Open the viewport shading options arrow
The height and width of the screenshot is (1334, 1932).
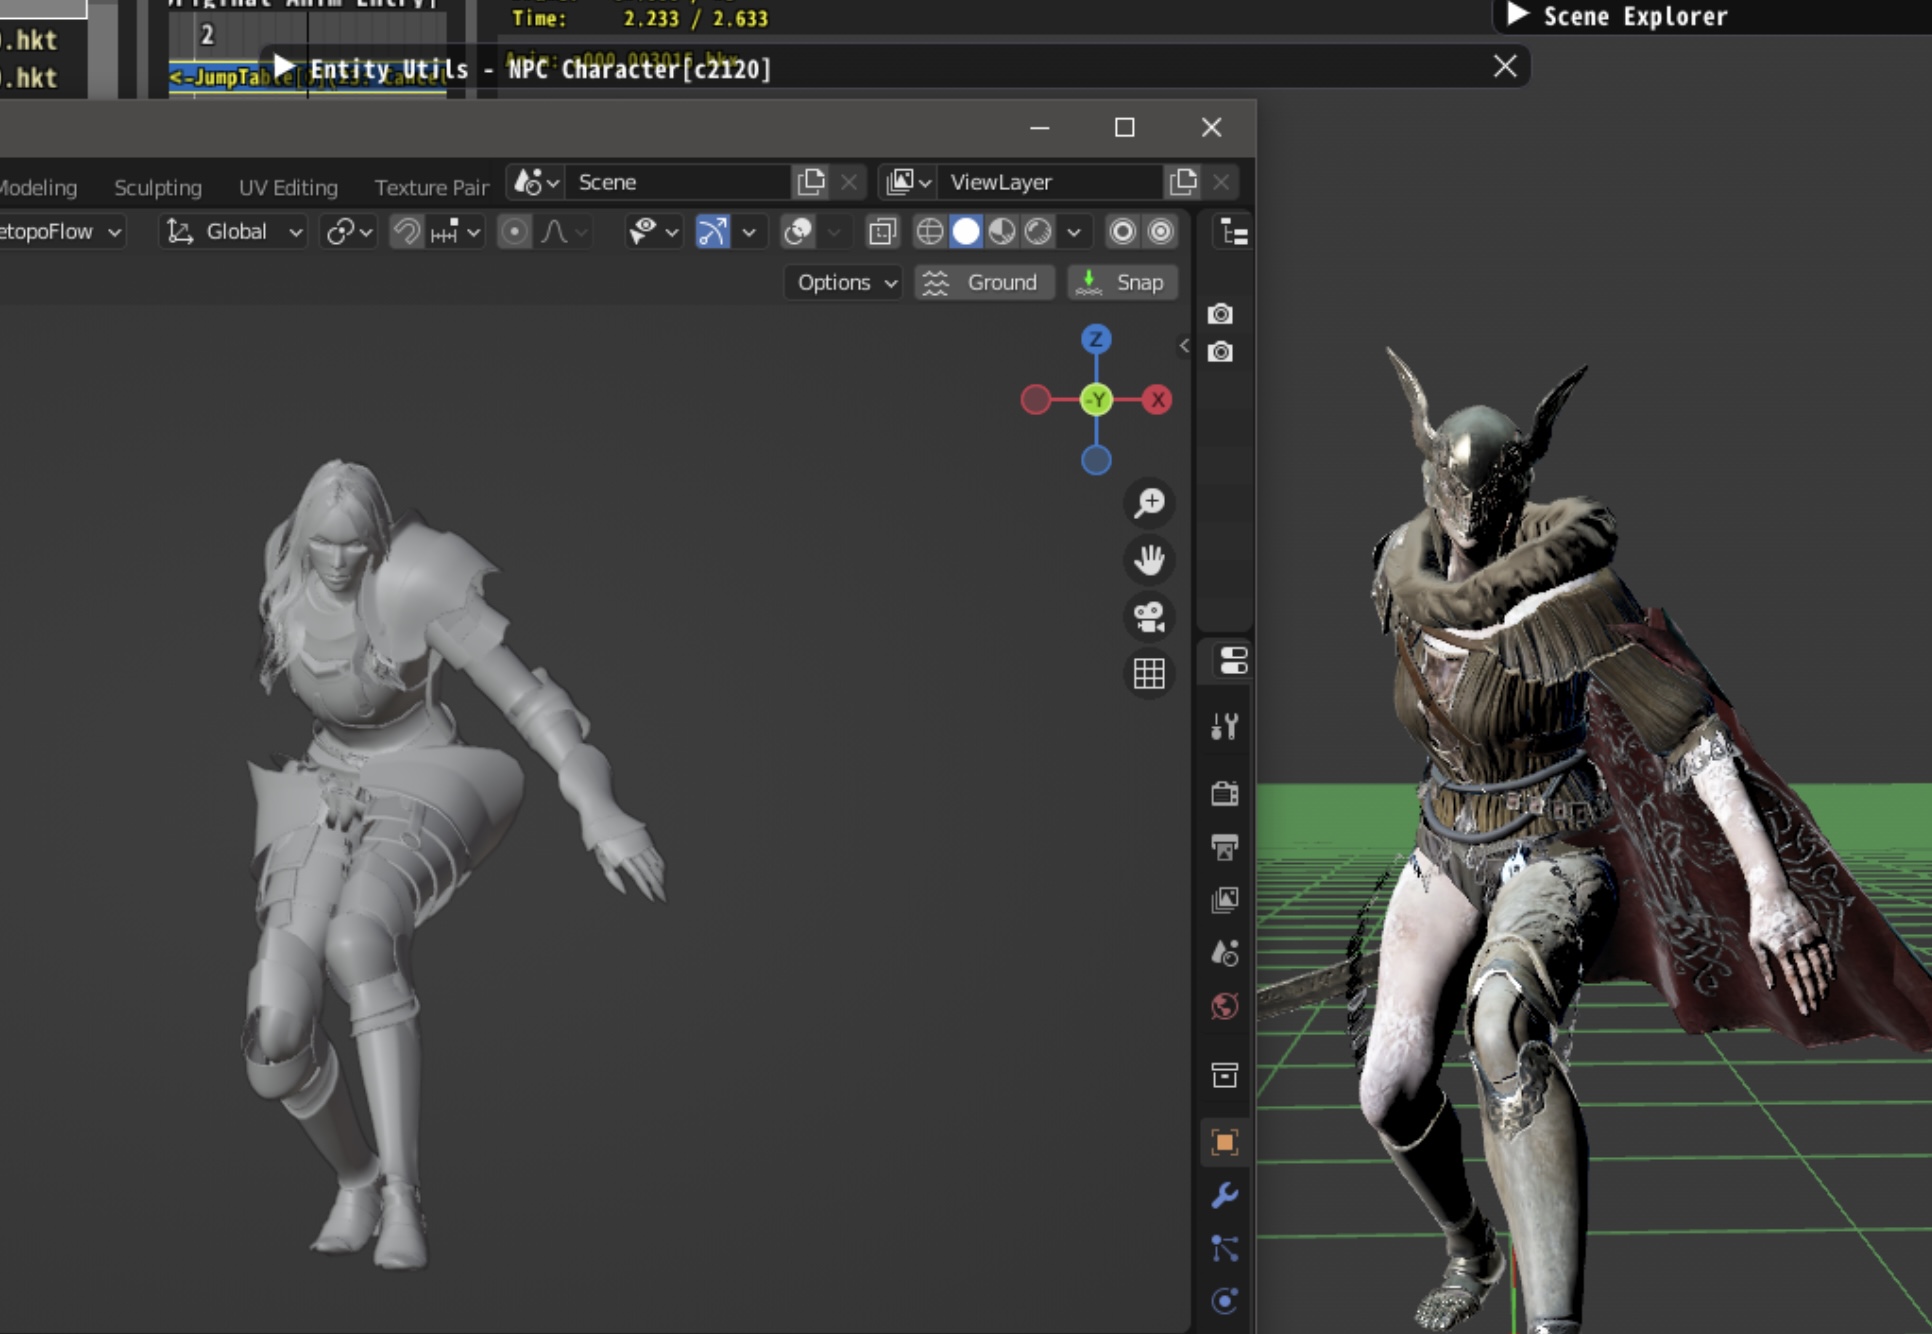(x=1074, y=232)
